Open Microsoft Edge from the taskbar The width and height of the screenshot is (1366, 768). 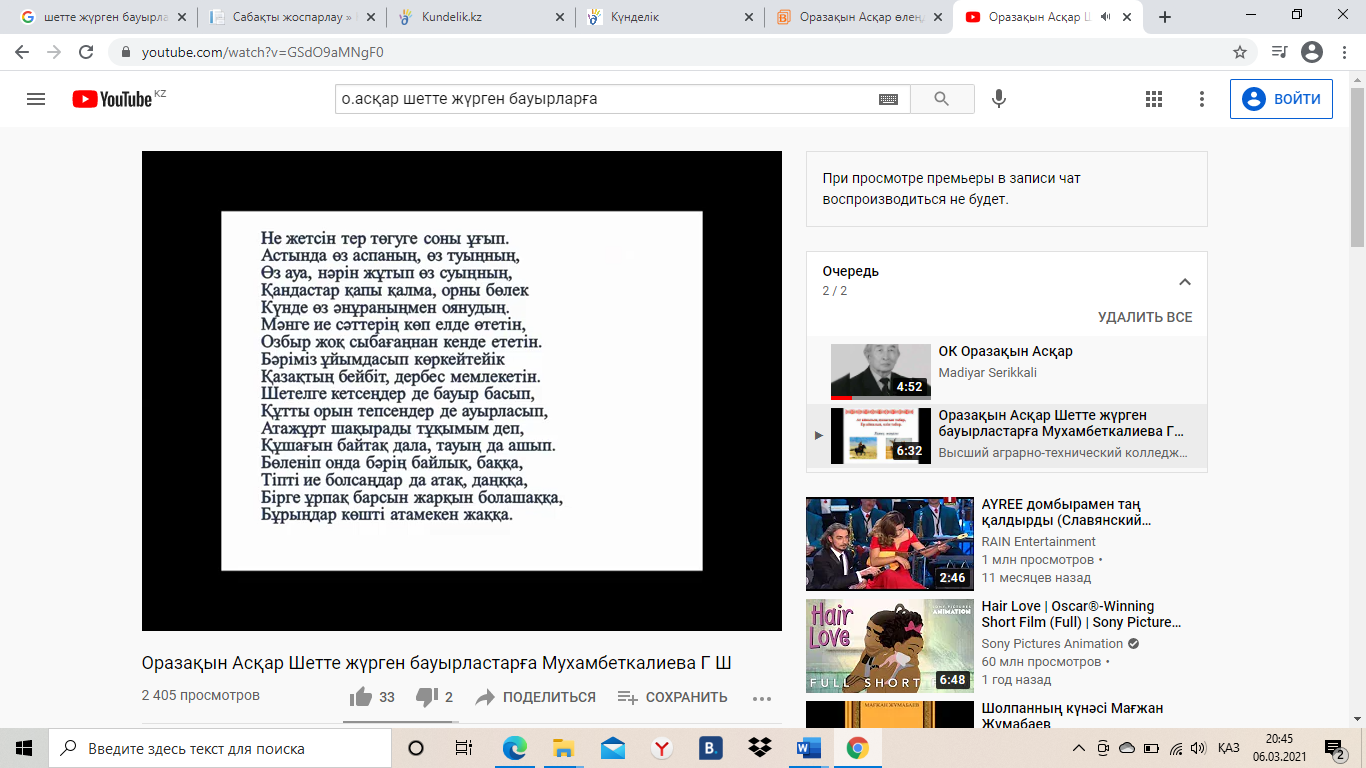click(x=514, y=748)
